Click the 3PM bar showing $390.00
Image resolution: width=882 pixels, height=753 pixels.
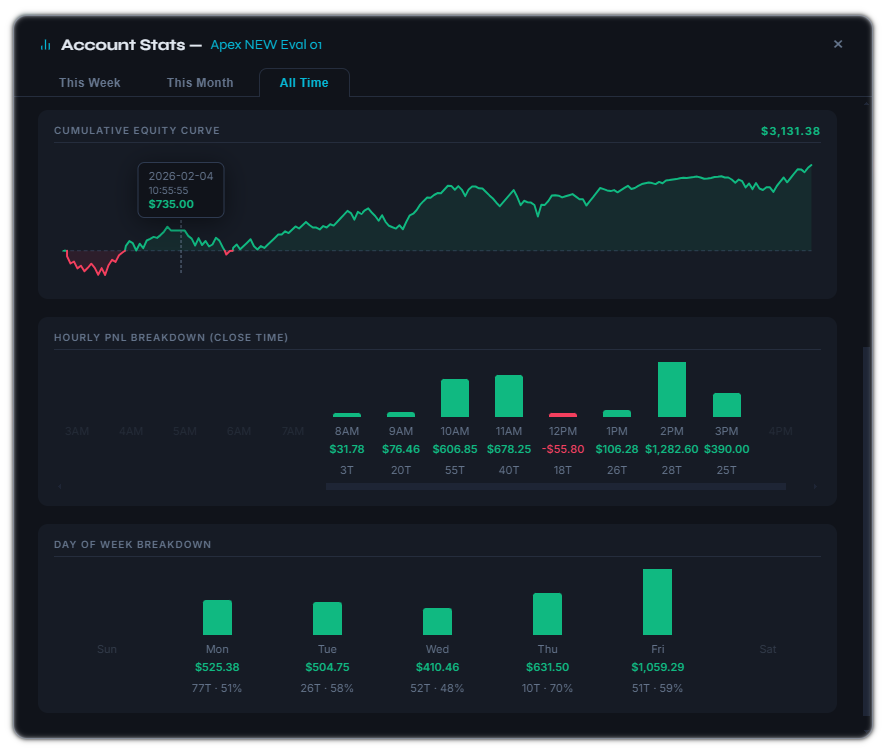coord(726,405)
